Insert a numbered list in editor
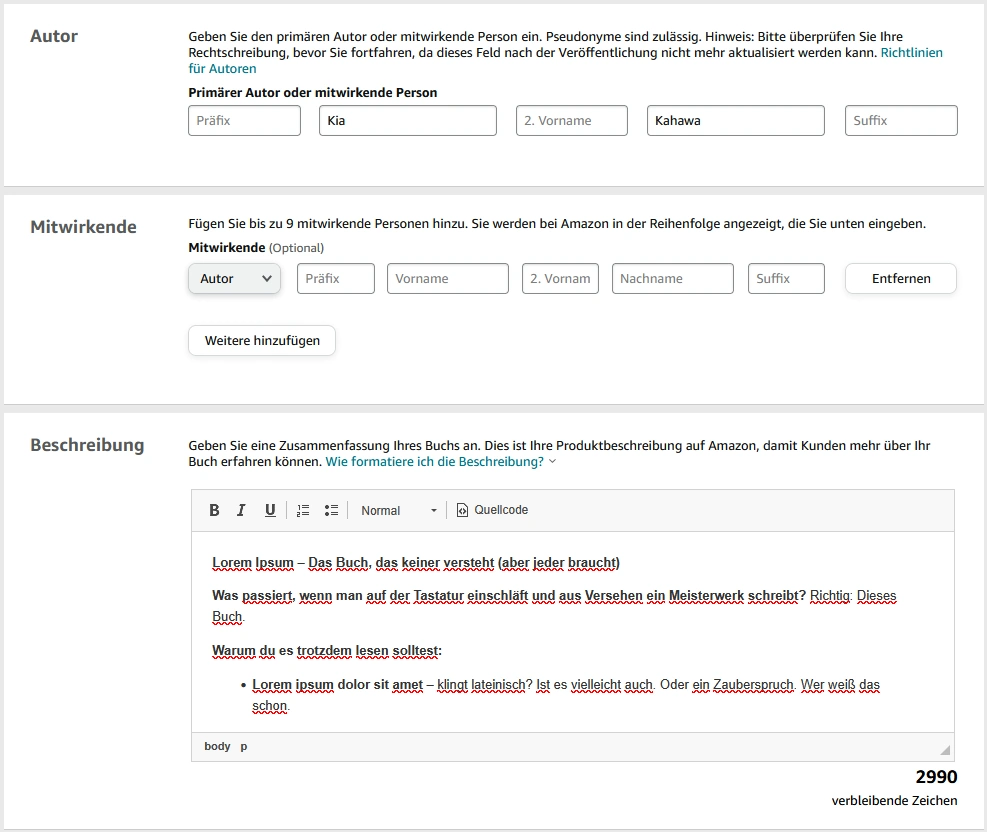The width and height of the screenshot is (987, 832). (303, 510)
